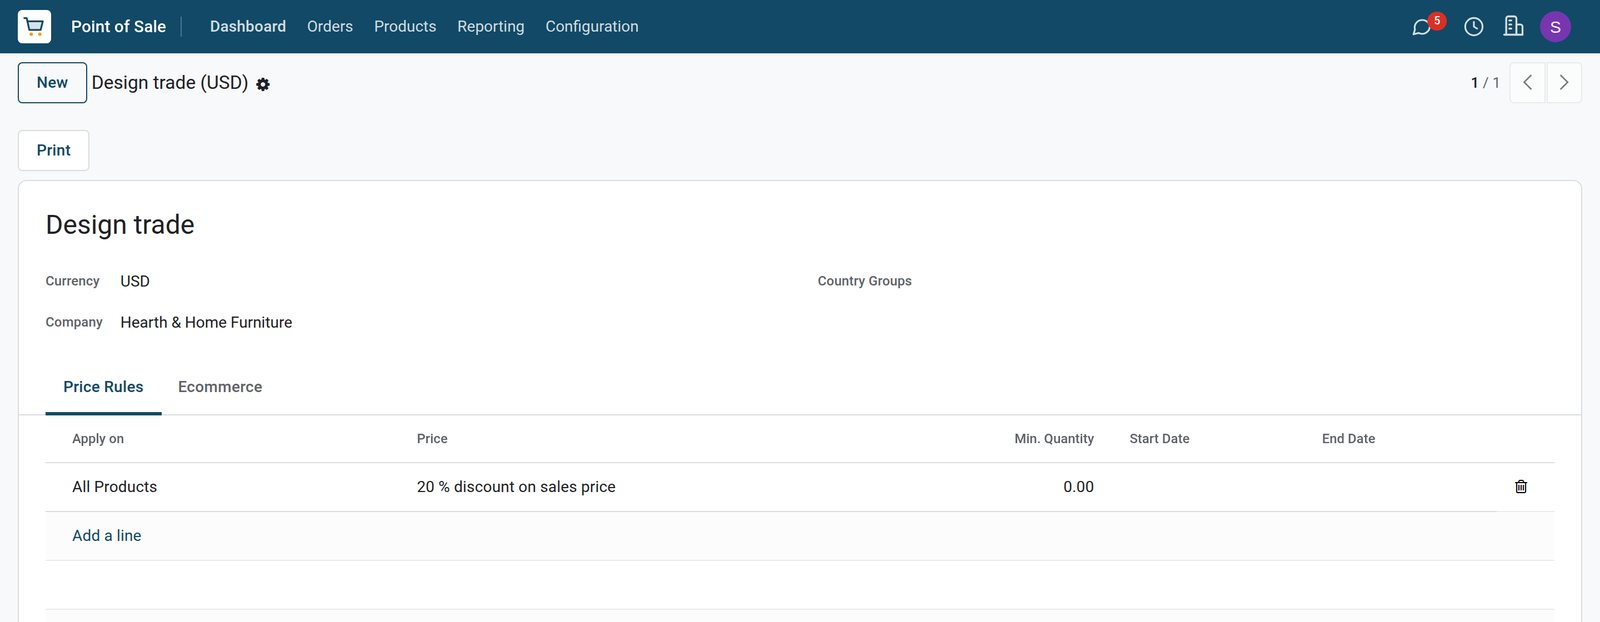Click the Print button
Screen dimensions: 1600x622
point(53,150)
